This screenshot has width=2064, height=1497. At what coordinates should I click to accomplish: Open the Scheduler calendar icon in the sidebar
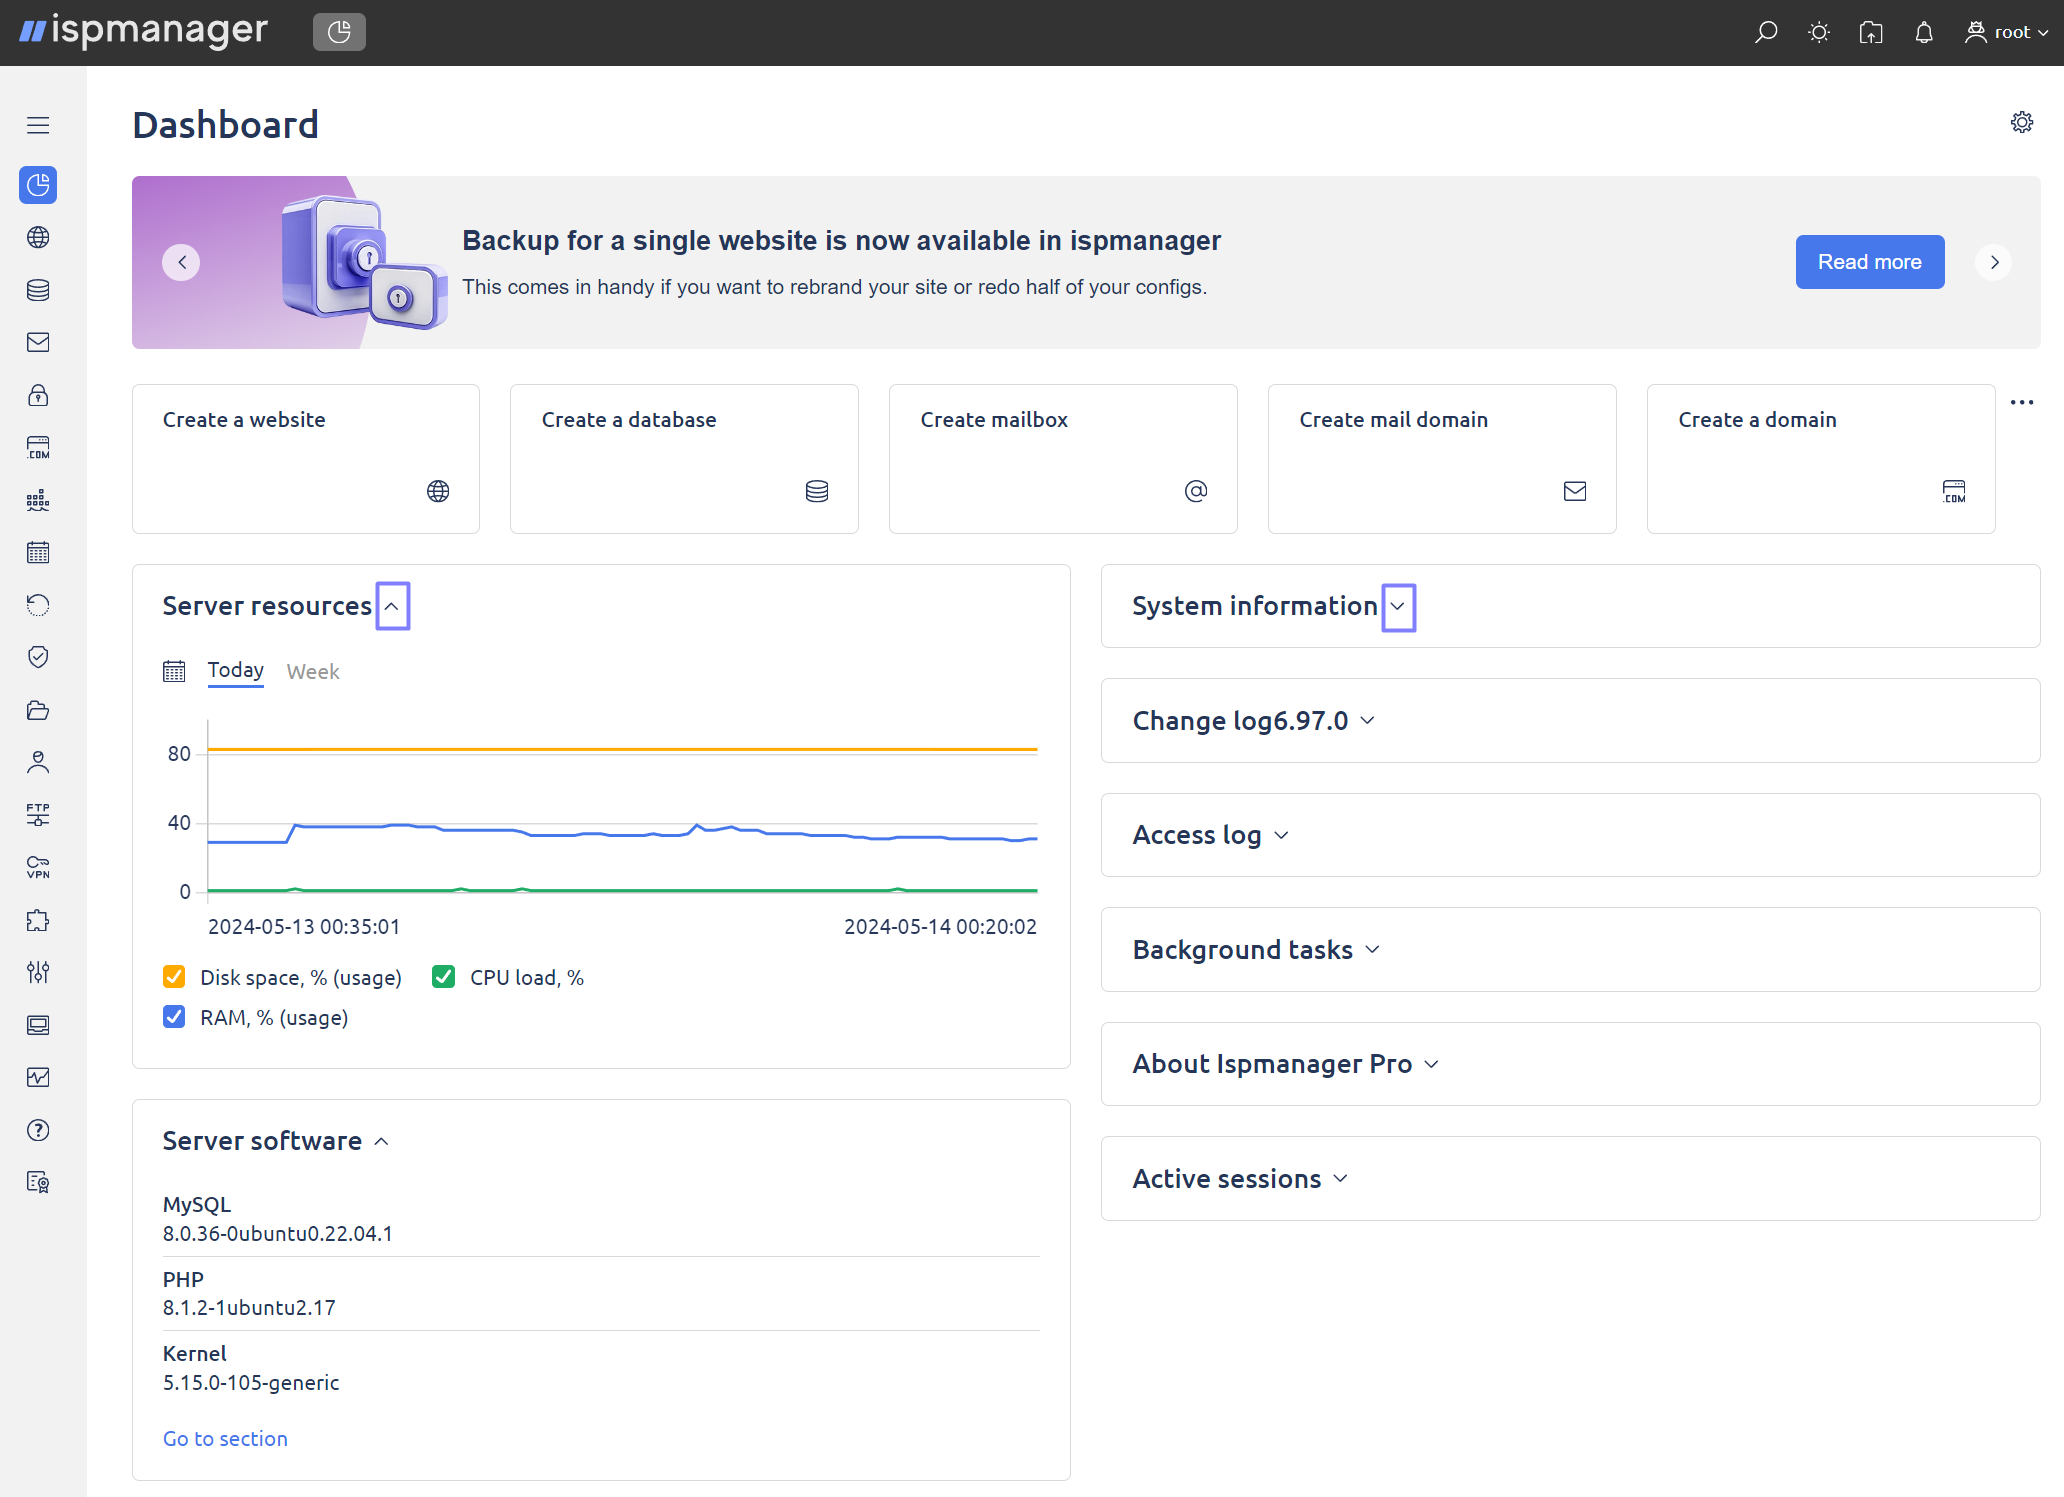(x=38, y=553)
